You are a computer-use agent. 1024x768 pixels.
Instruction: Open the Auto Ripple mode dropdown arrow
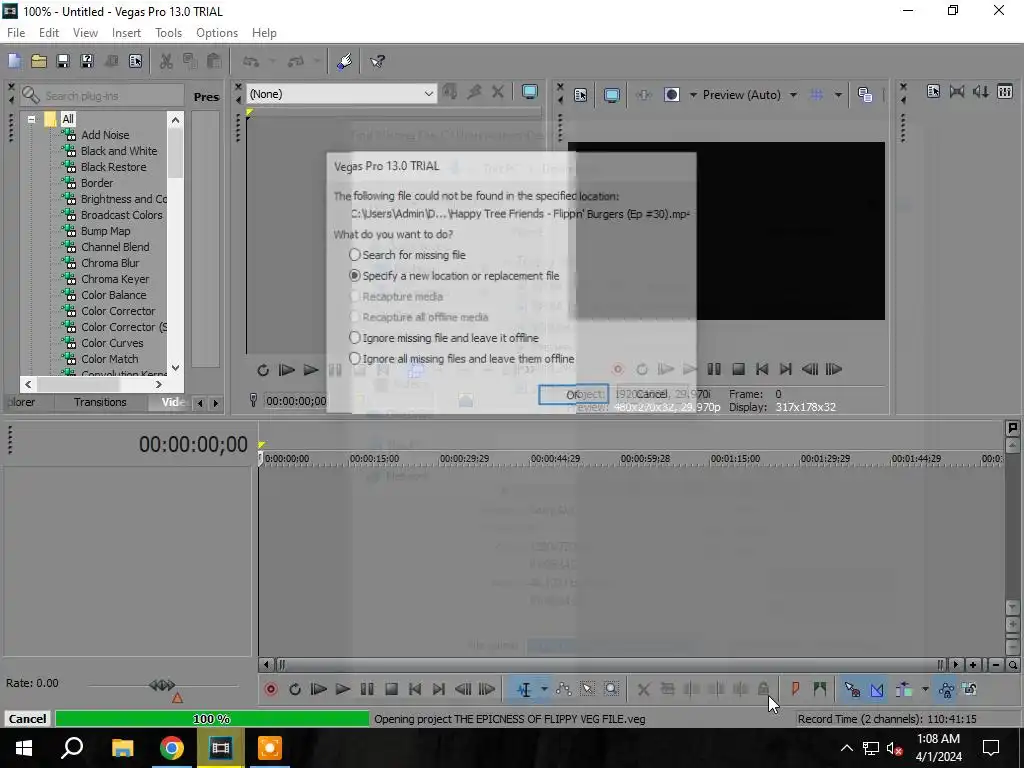[925, 689]
